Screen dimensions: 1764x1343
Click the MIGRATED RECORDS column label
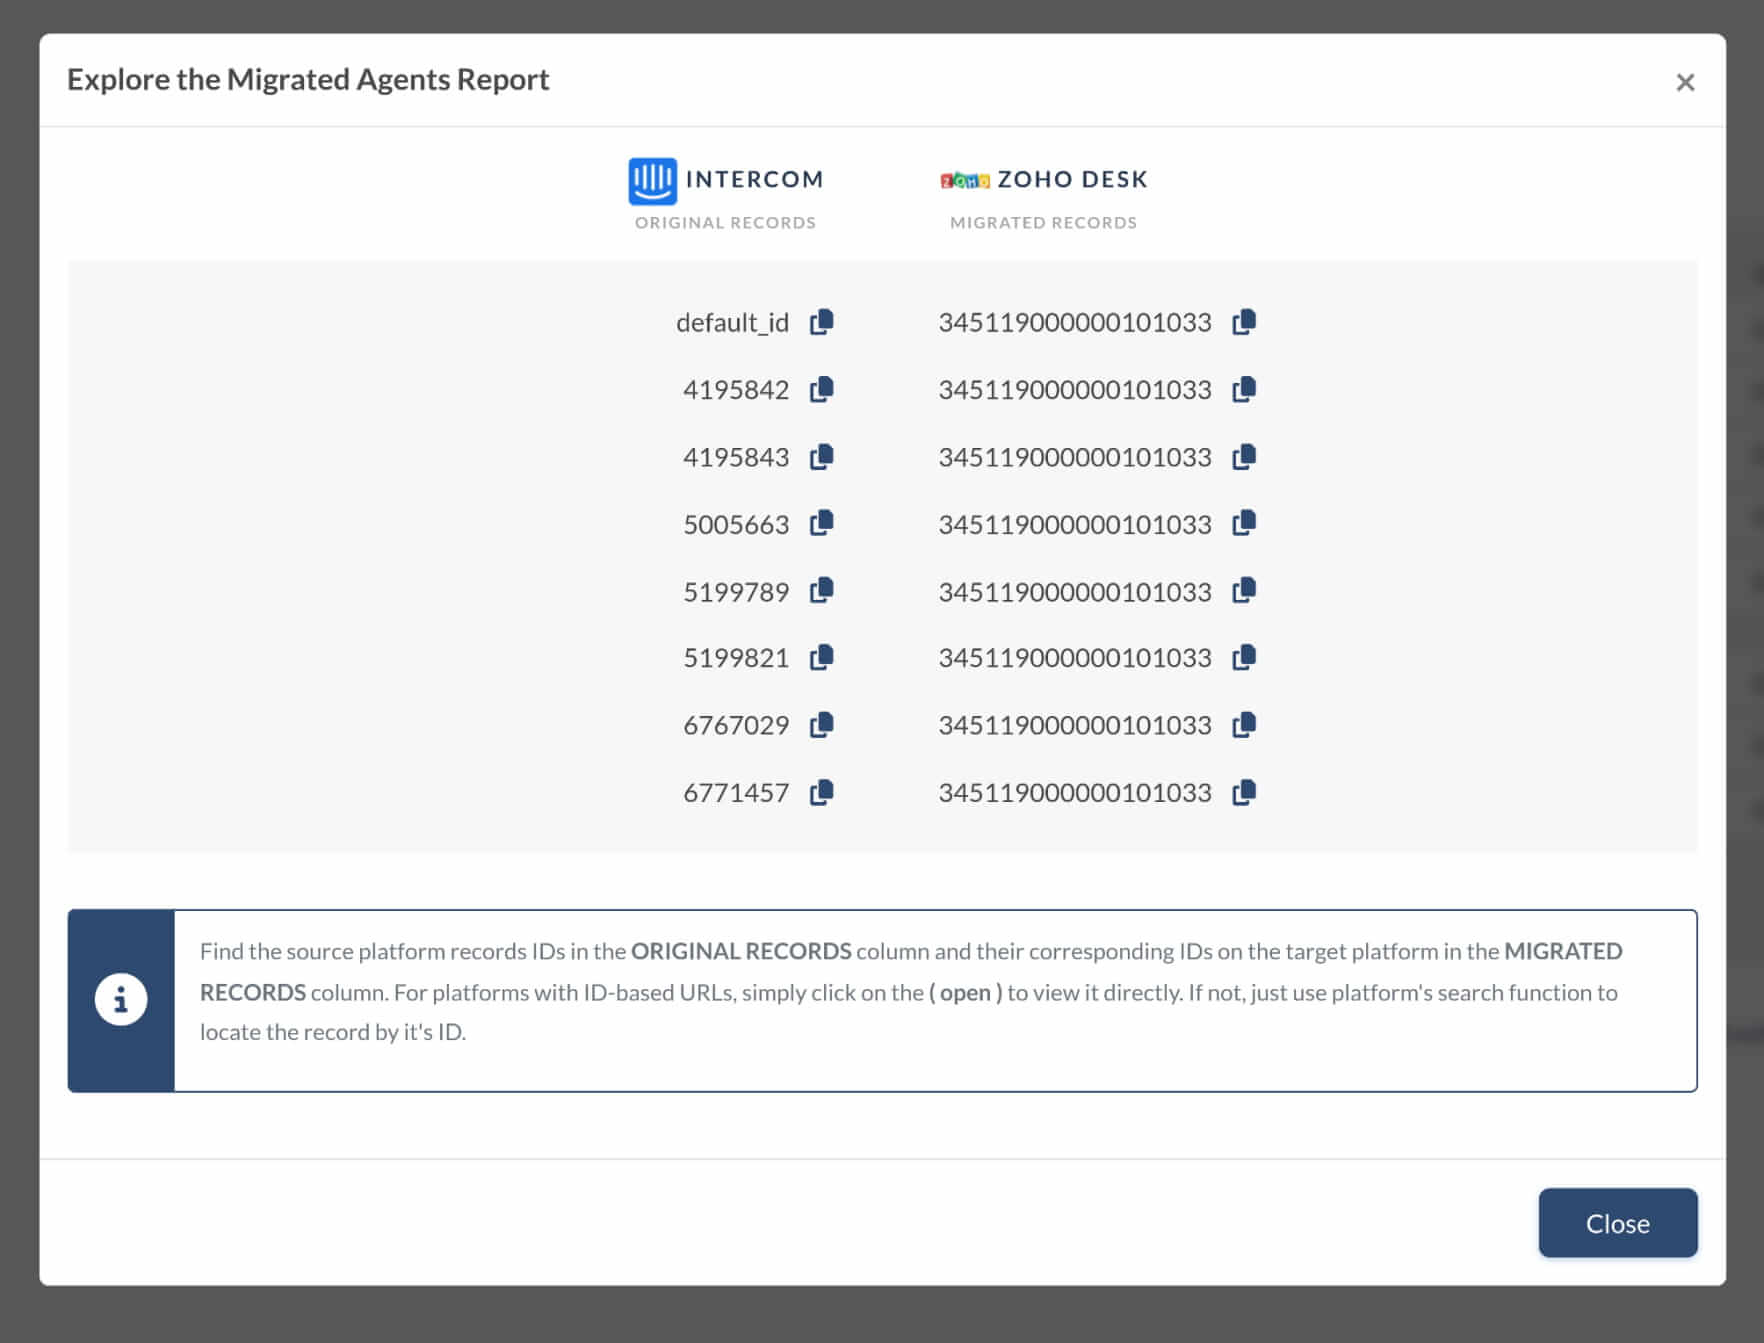(1043, 223)
